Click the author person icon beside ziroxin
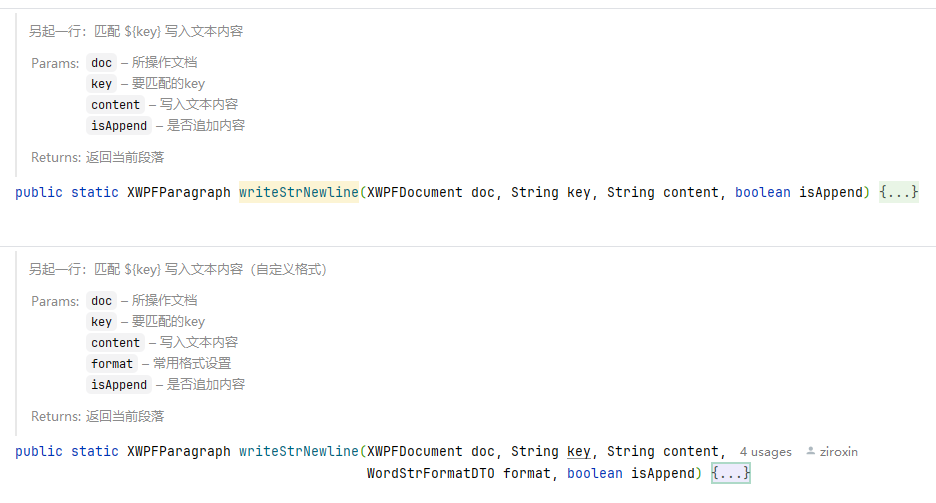The image size is (936, 503). click(810, 451)
